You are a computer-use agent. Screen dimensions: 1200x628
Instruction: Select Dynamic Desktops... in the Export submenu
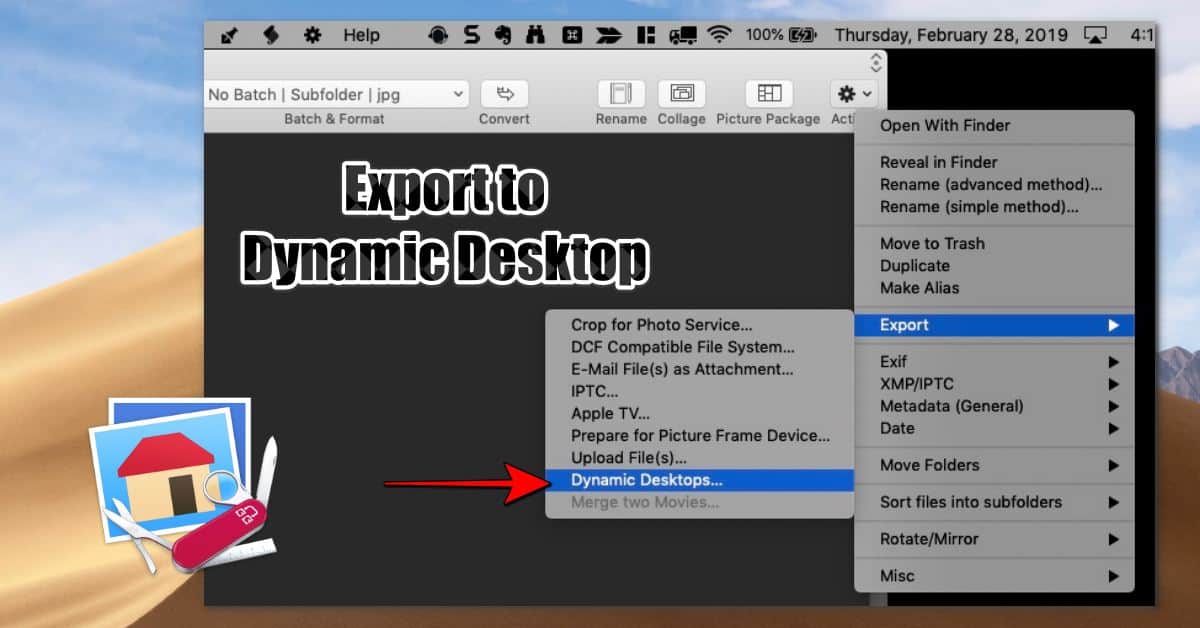[x=699, y=480]
